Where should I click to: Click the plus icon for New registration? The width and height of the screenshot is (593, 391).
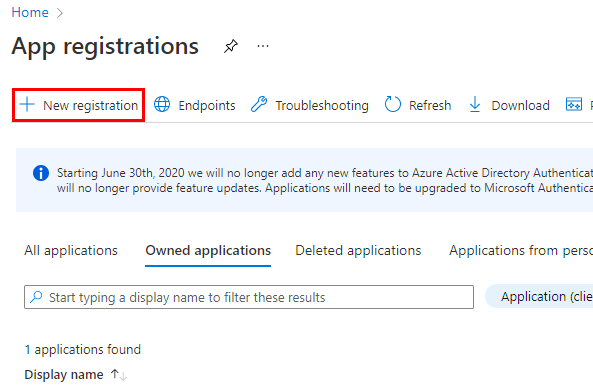pos(27,104)
